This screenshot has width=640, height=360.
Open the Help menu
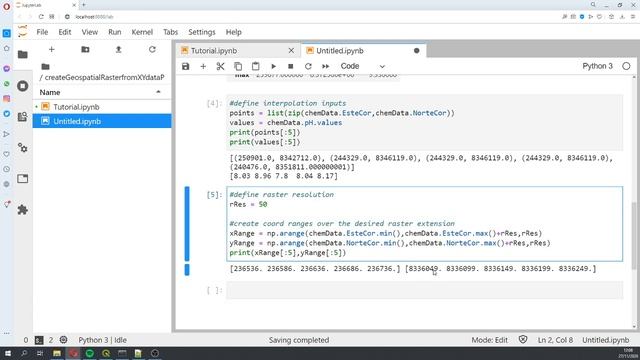click(x=233, y=32)
